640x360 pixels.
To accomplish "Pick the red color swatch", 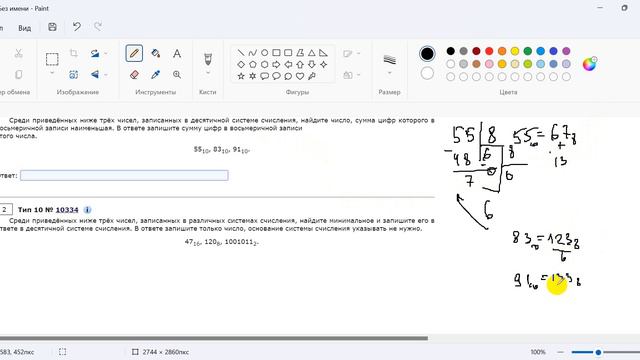I will [489, 51].
